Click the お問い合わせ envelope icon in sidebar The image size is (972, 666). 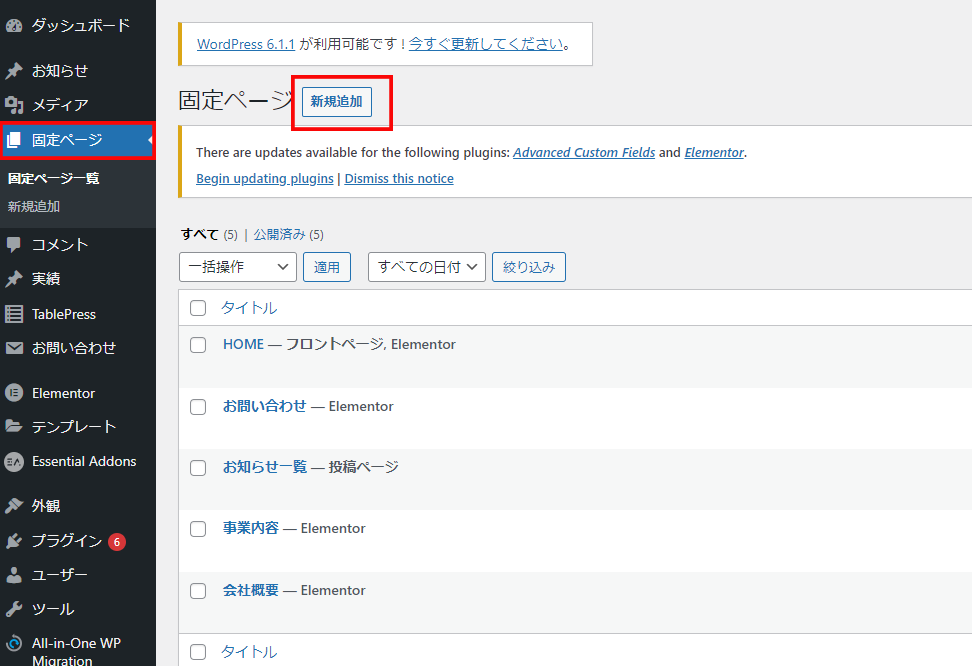click(14, 348)
